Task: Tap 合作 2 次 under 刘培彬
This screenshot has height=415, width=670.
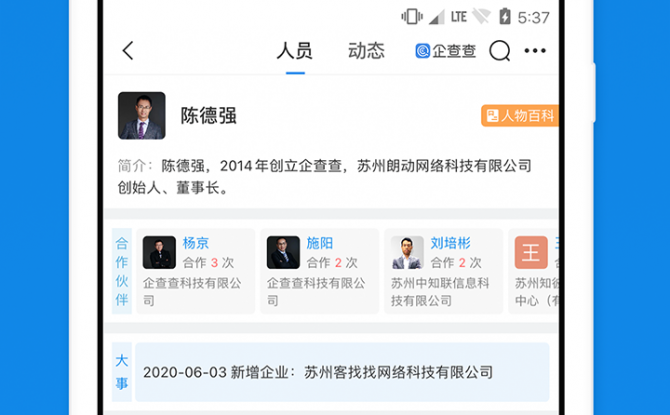Action: 456,262
